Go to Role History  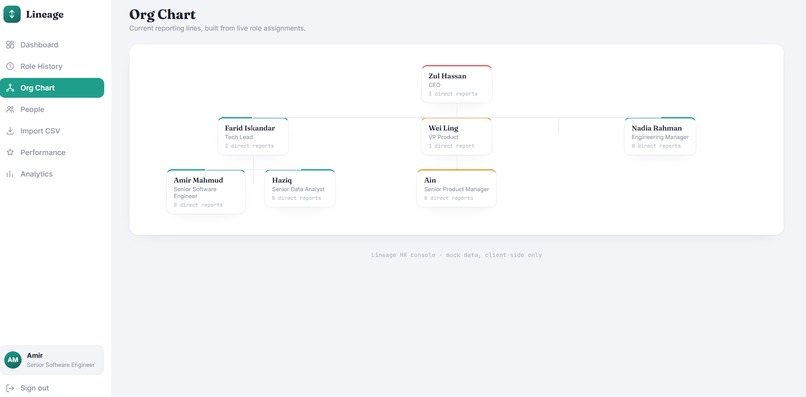(x=52, y=66)
